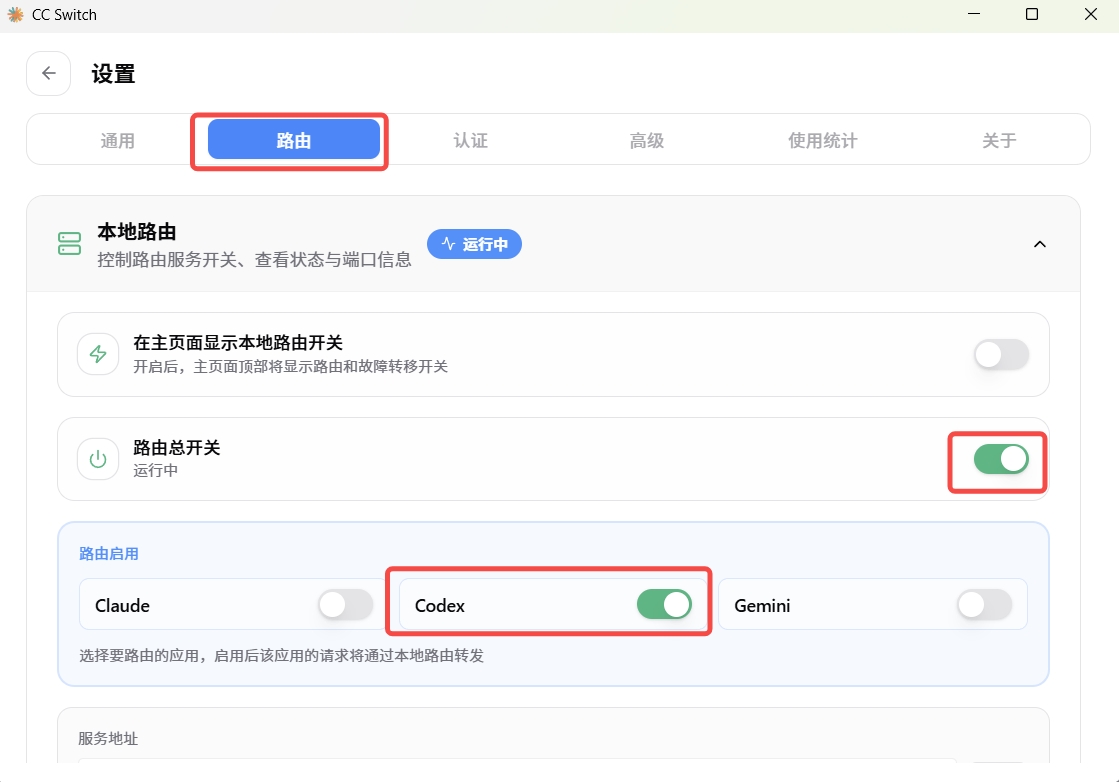
Task: Close the CC Switch window
Action: pyautogui.click(x=1090, y=14)
